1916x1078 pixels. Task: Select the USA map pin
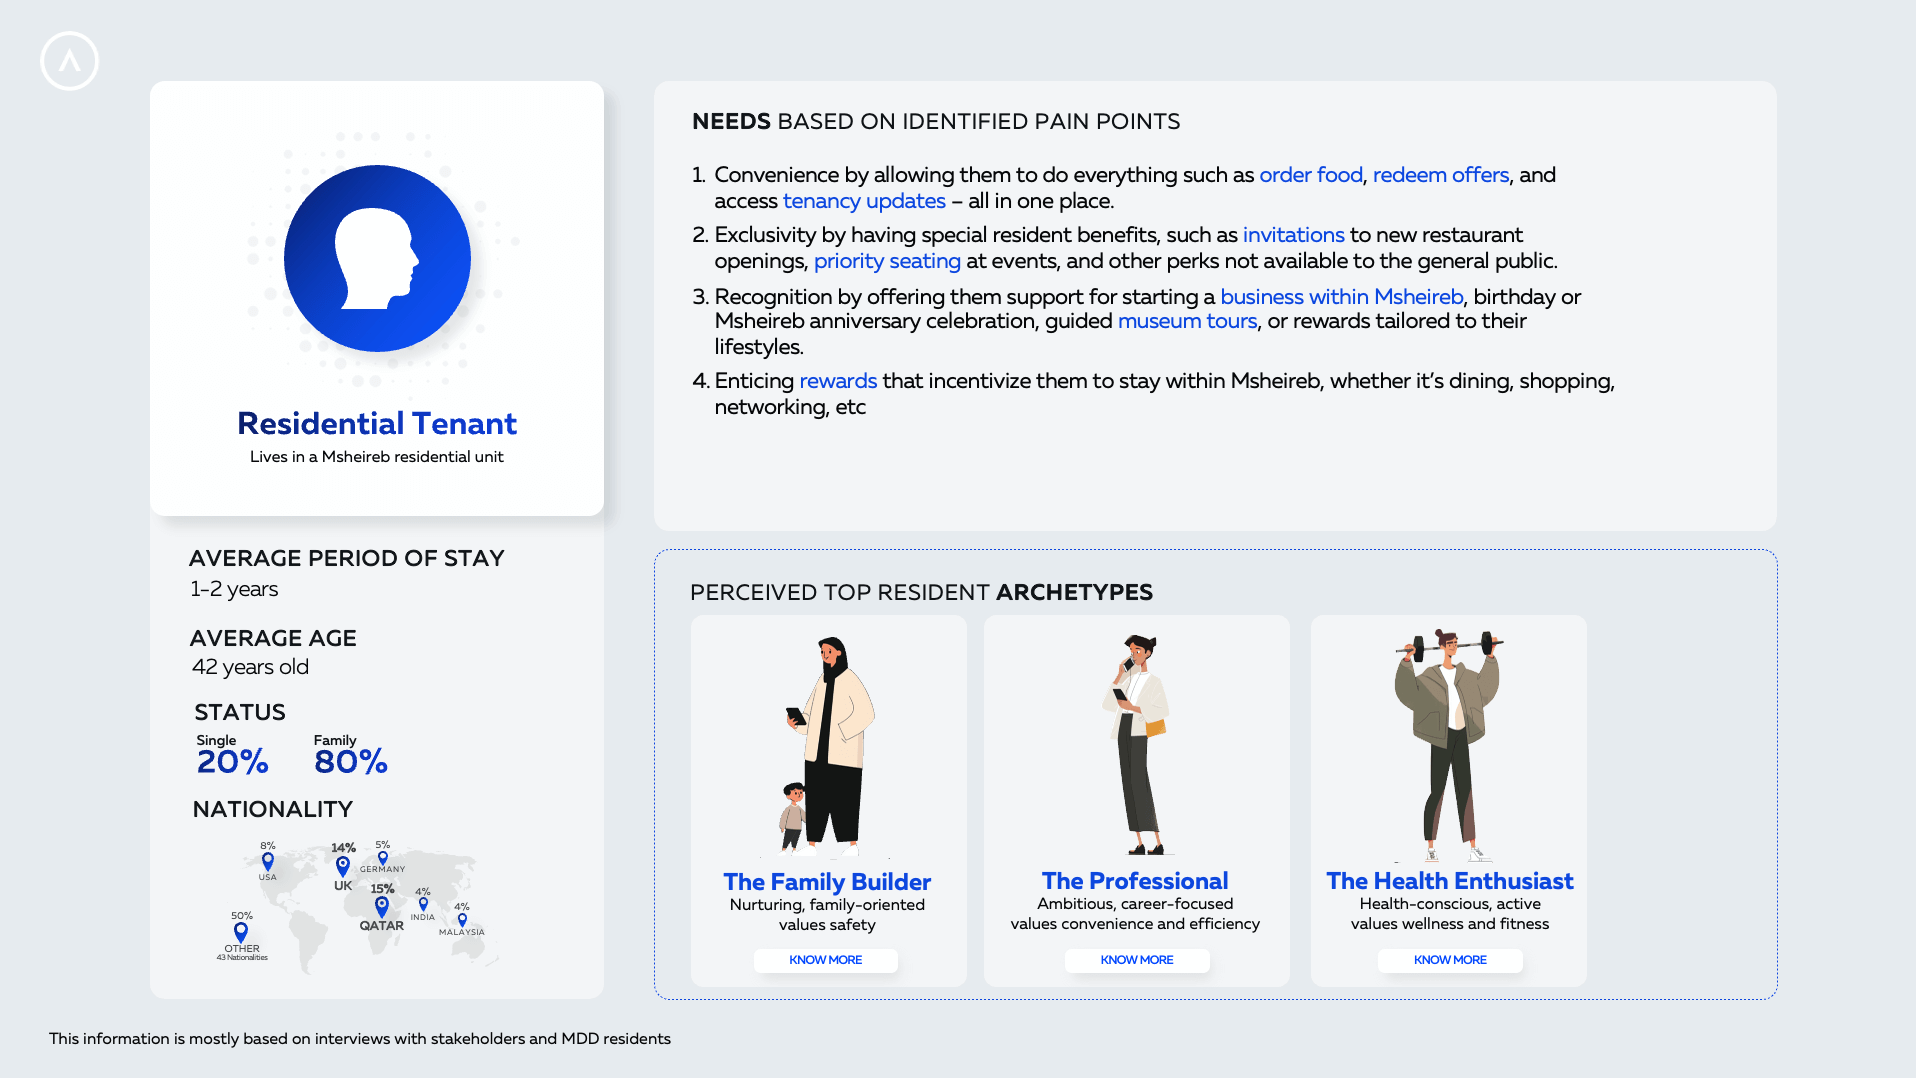point(267,861)
